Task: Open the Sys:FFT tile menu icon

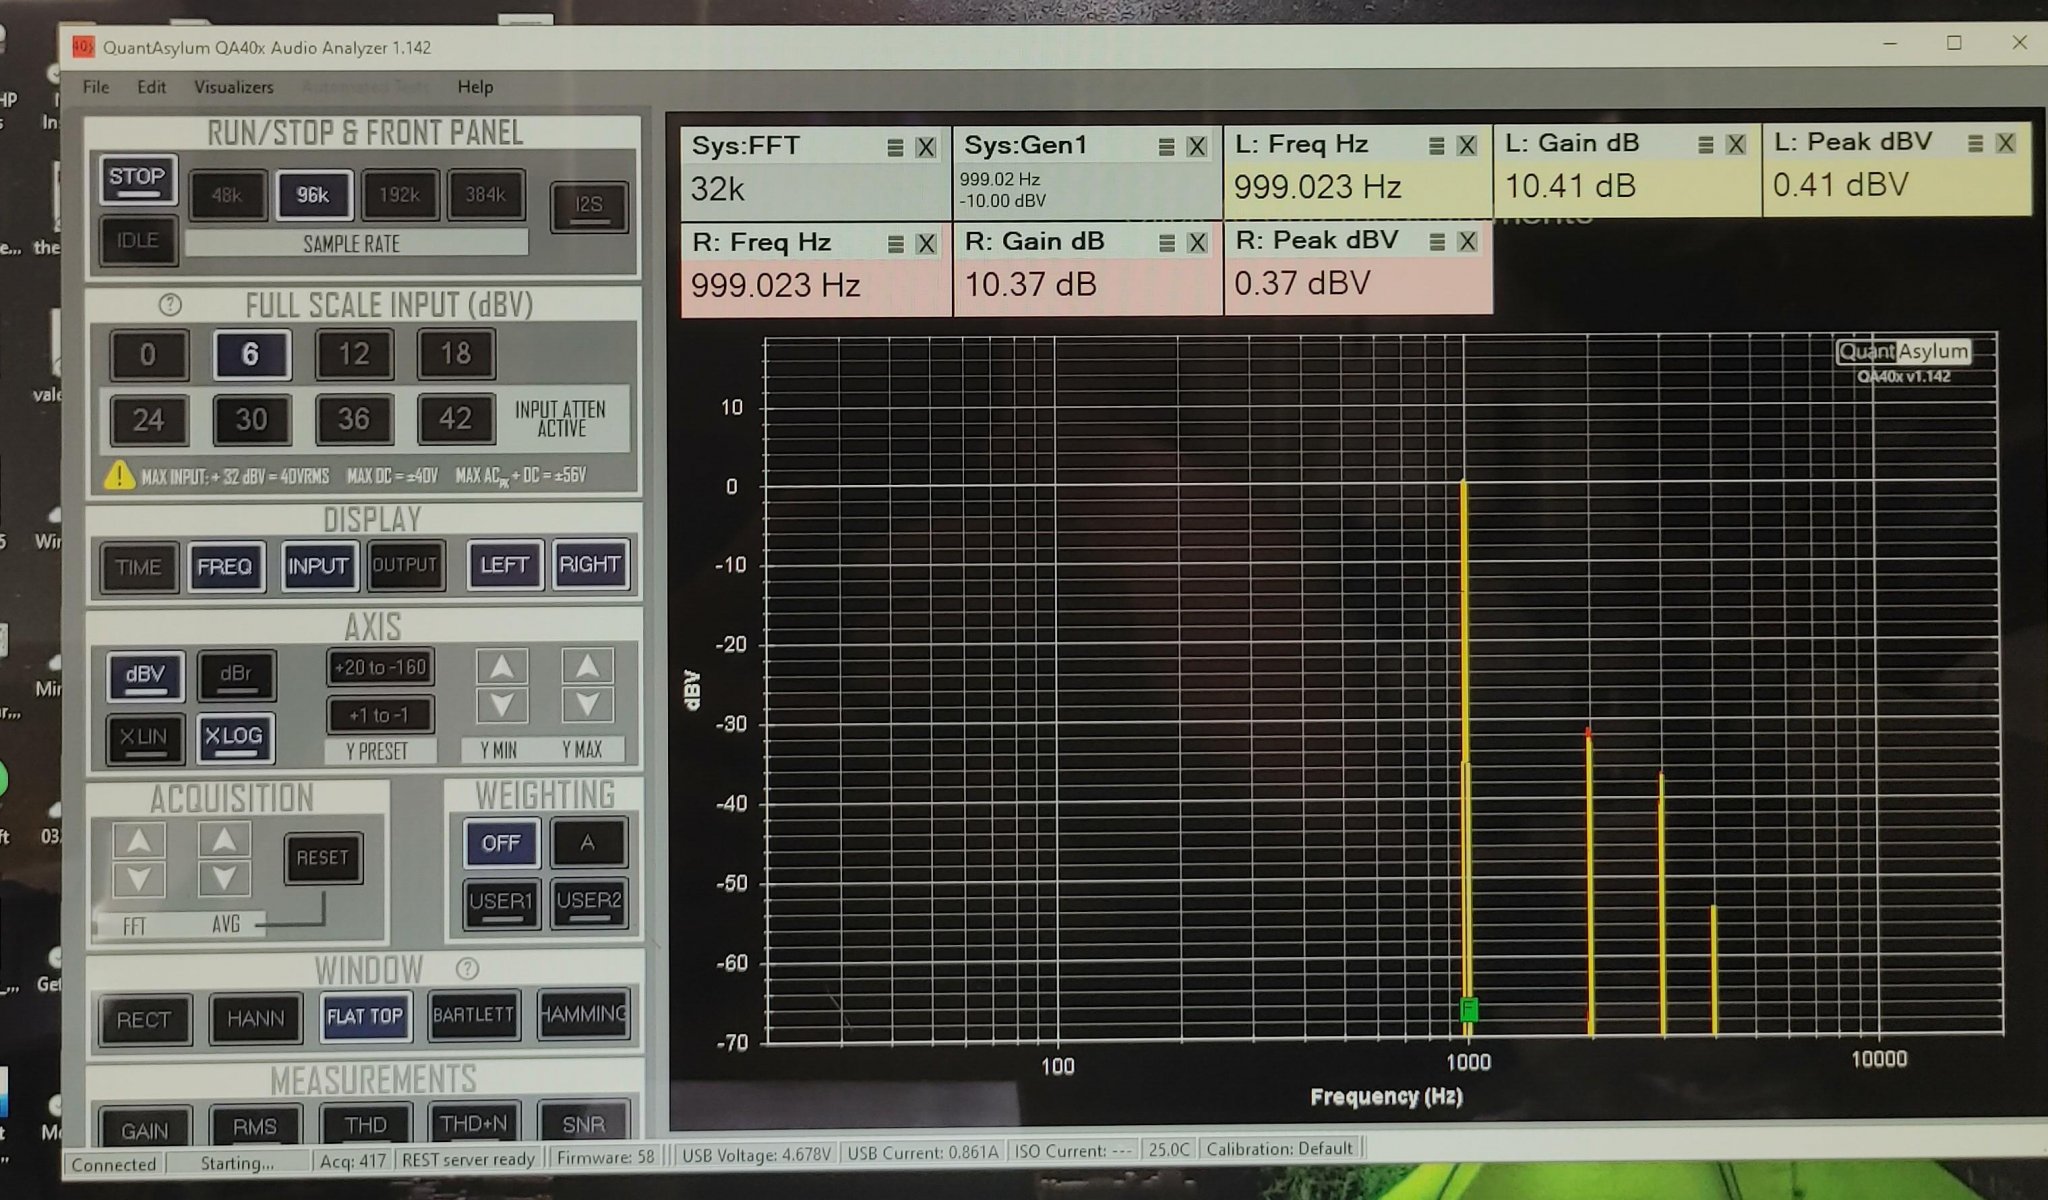Action: 895,148
